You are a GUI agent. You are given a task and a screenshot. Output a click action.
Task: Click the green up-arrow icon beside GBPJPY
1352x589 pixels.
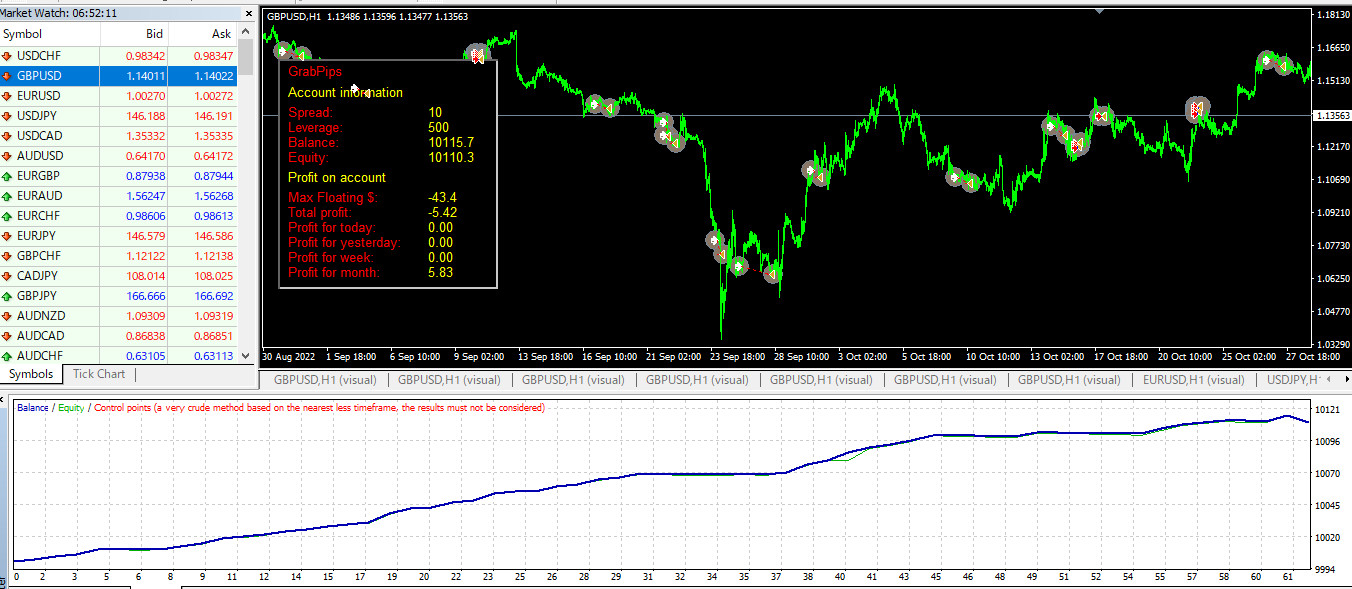coord(8,296)
